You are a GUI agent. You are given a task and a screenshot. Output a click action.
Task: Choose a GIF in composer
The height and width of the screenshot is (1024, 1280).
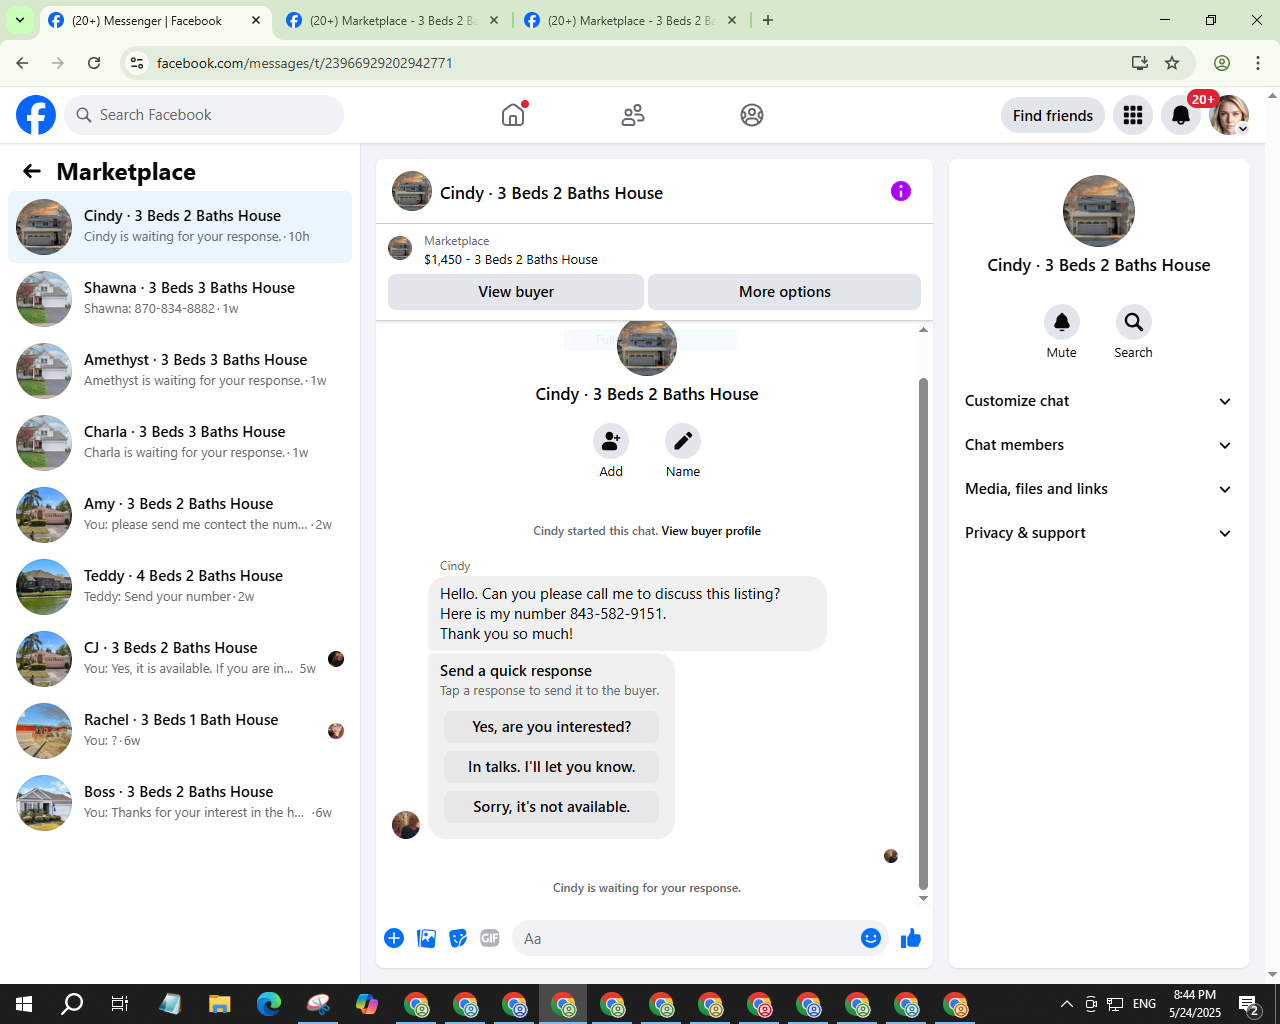pyautogui.click(x=490, y=938)
